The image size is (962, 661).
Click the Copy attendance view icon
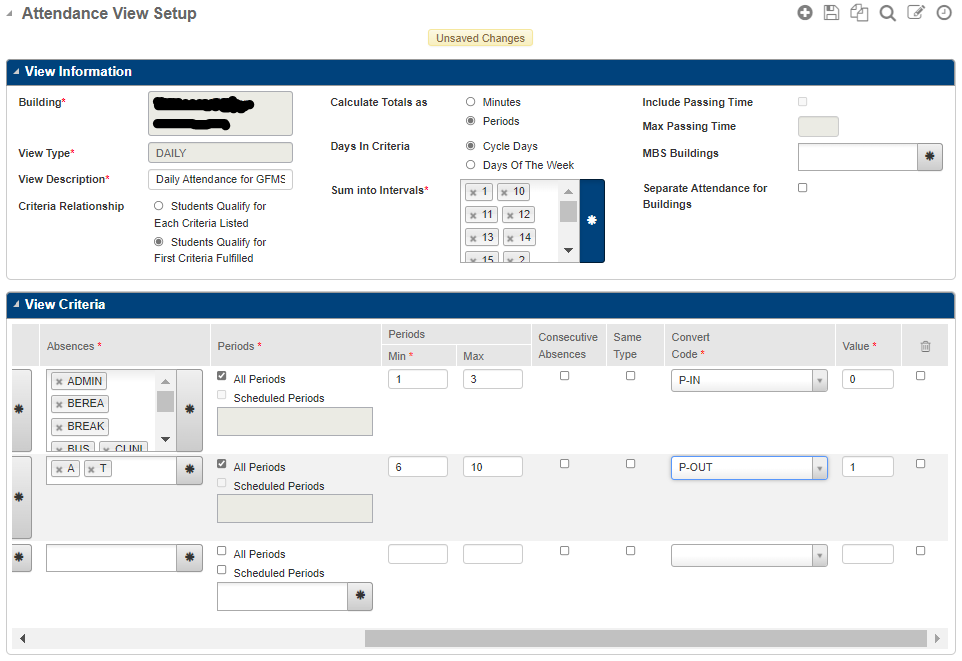(x=859, y=12)
